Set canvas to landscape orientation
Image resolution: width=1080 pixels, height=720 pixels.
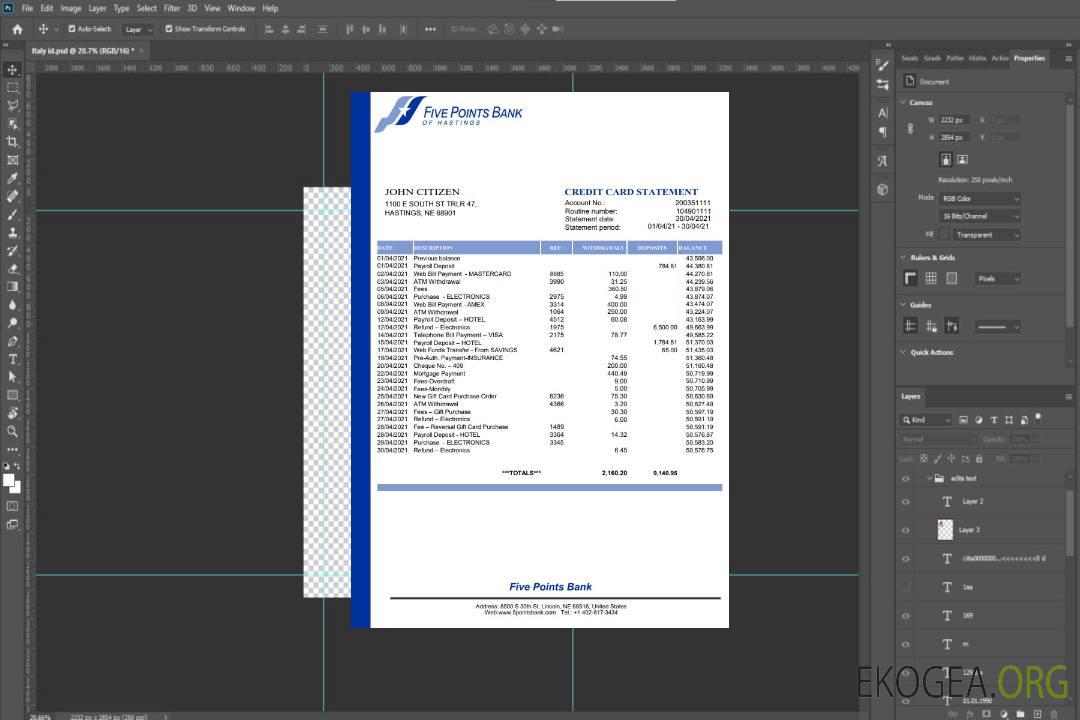tap(962, 160)
